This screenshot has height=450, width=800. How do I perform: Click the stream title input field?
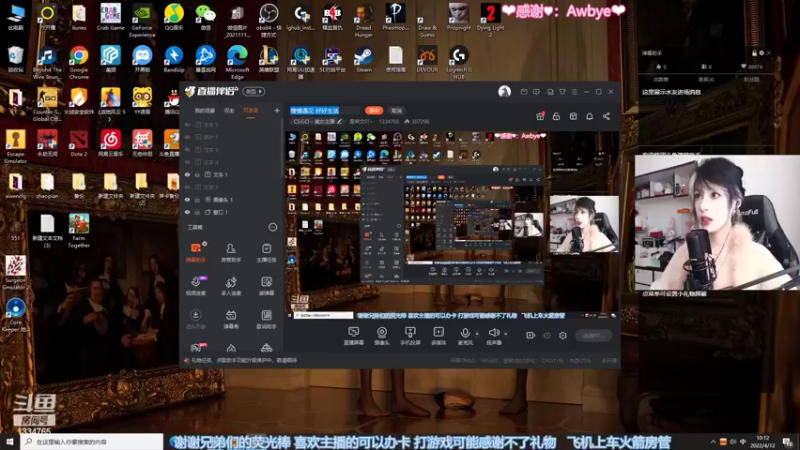coord(325,110)
